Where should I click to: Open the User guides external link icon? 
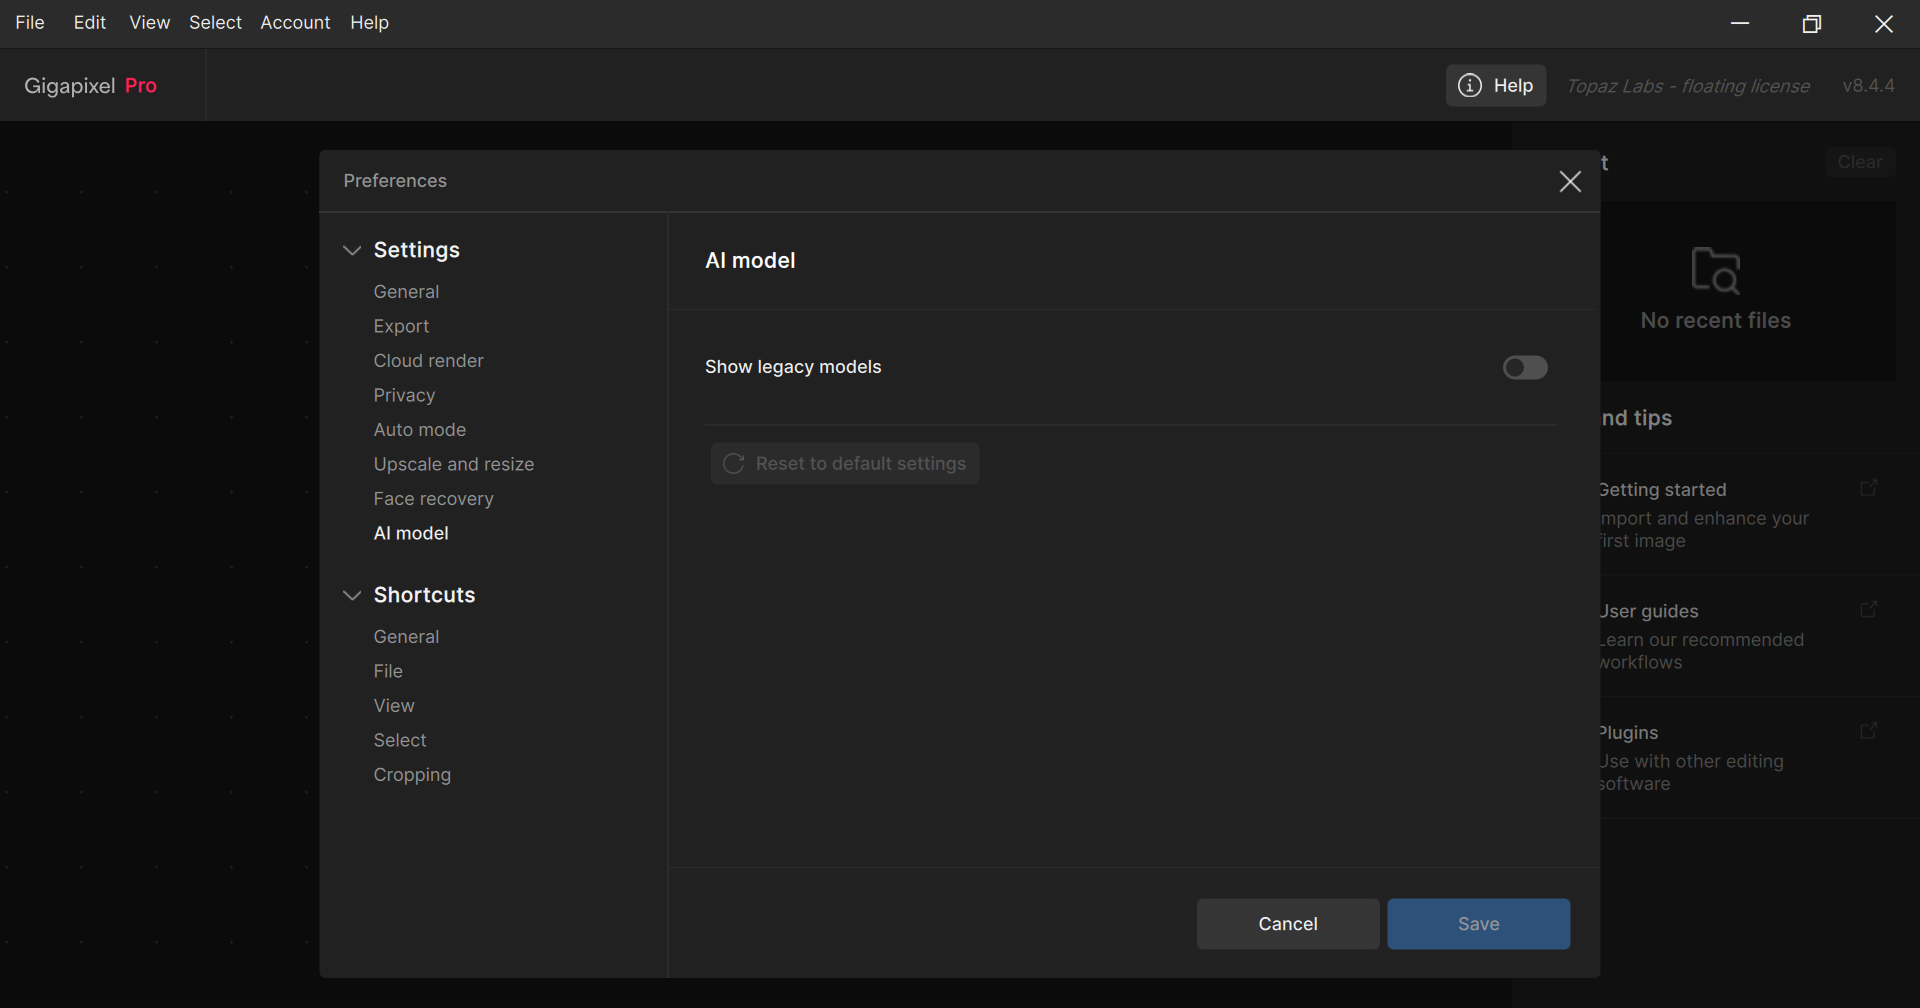point(1868,609)
